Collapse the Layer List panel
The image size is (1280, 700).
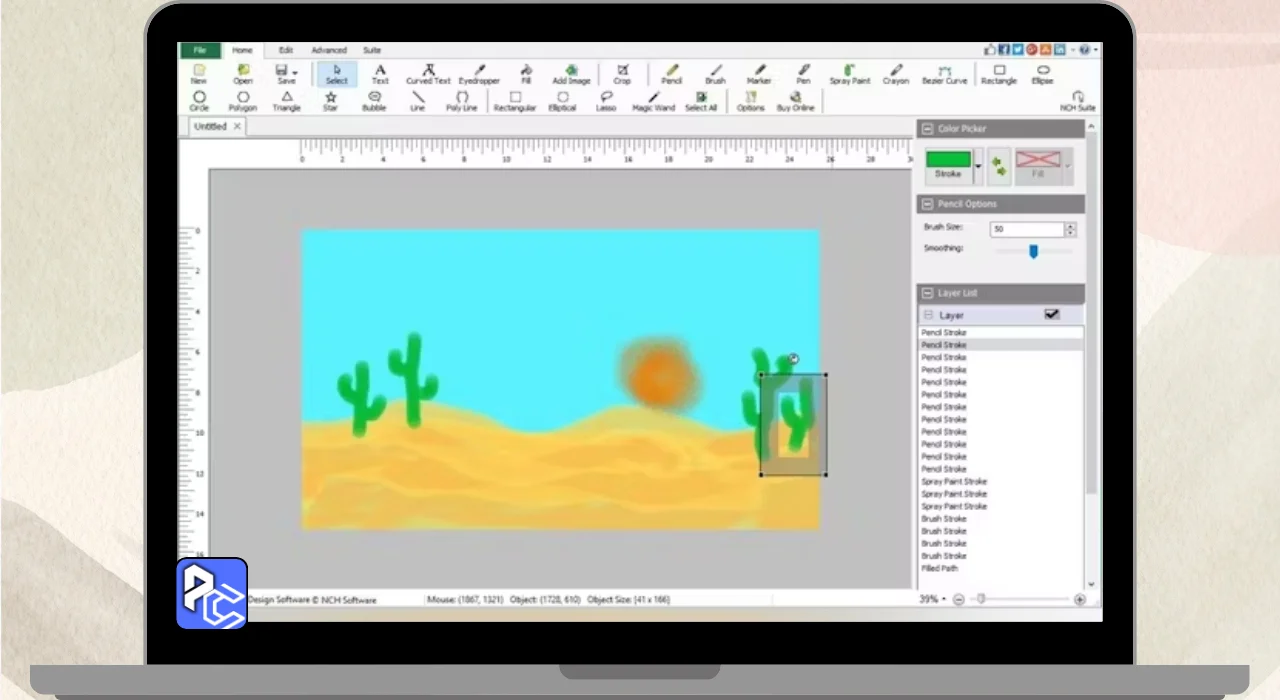(927, 293)
